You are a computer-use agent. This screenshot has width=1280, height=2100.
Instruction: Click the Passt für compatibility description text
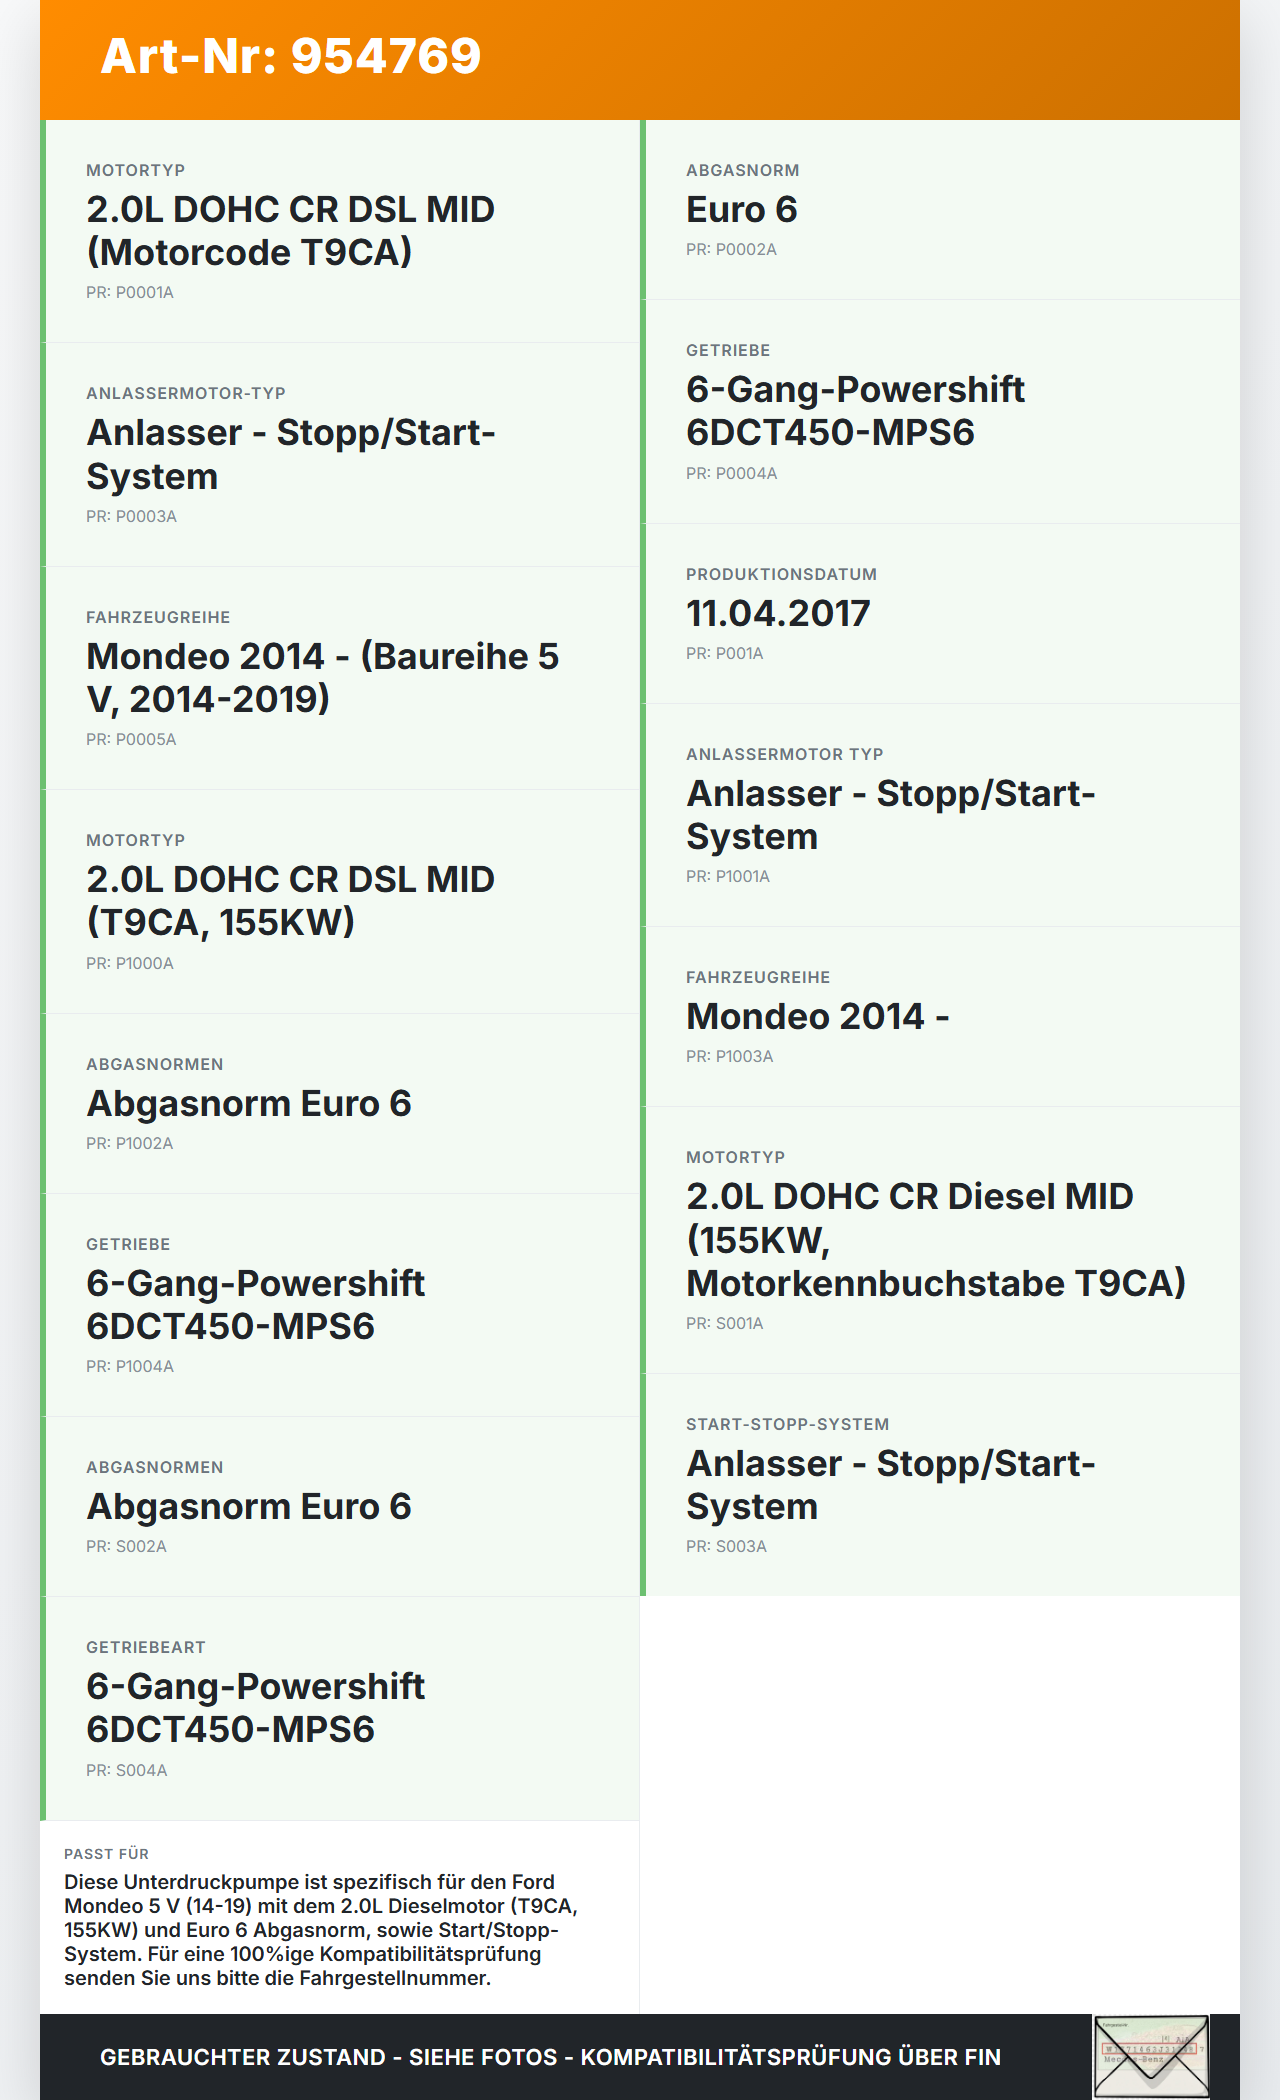[x=320, y=1930]
